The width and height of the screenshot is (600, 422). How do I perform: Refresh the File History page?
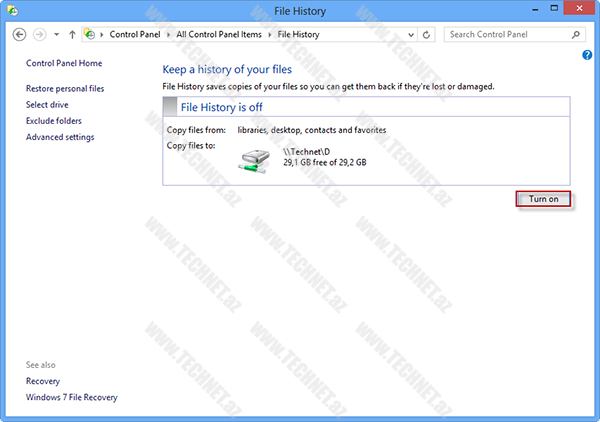(426, 35)
